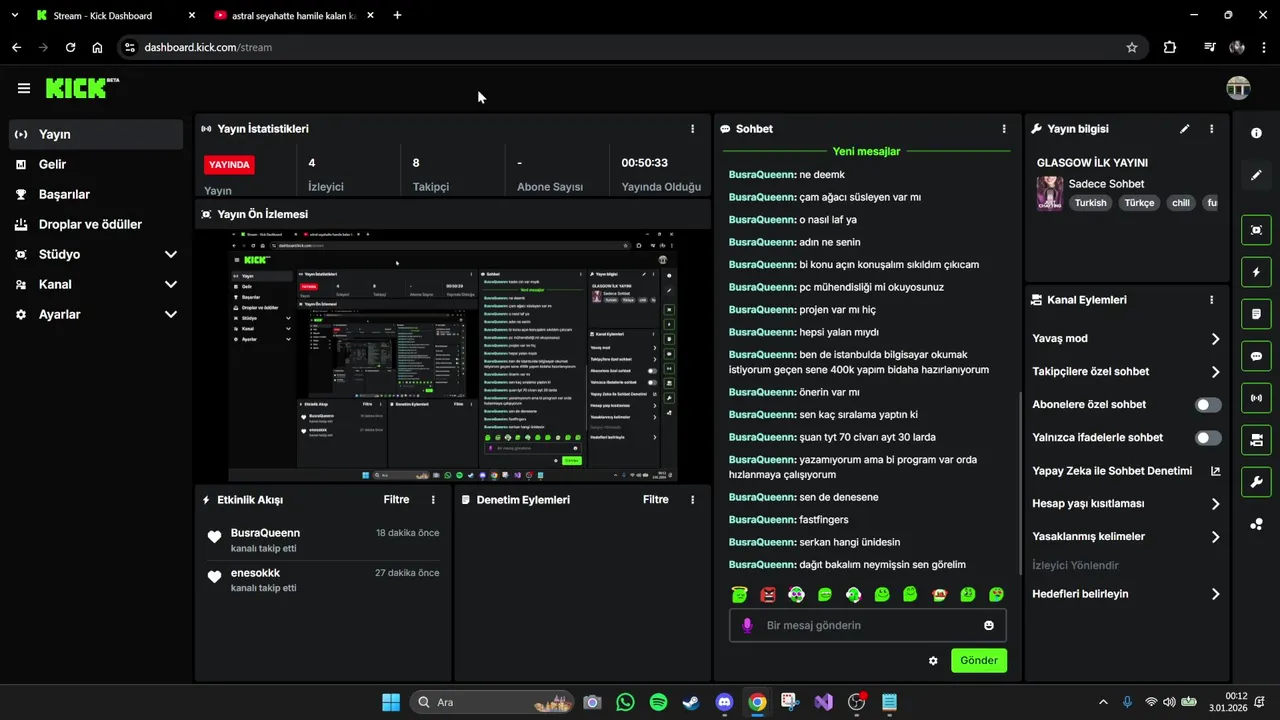
Task: Open the profile avatar menu in the dashboard
Action: [1238, 88]
